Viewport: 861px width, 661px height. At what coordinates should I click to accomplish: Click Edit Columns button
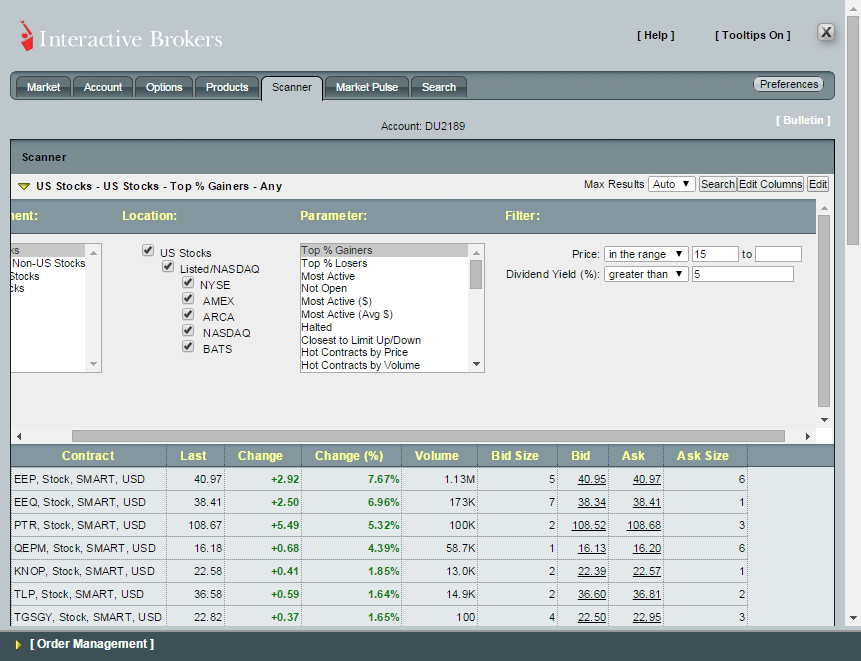pos(770,184)
